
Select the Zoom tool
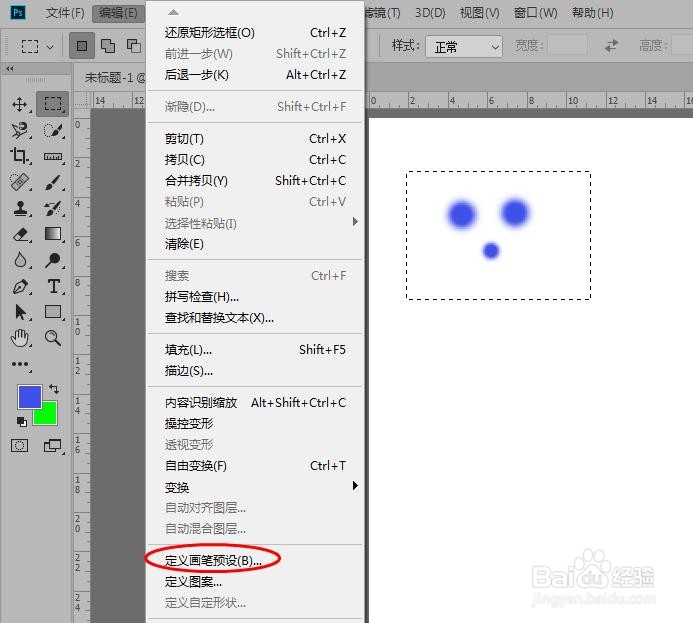(53, 338)
